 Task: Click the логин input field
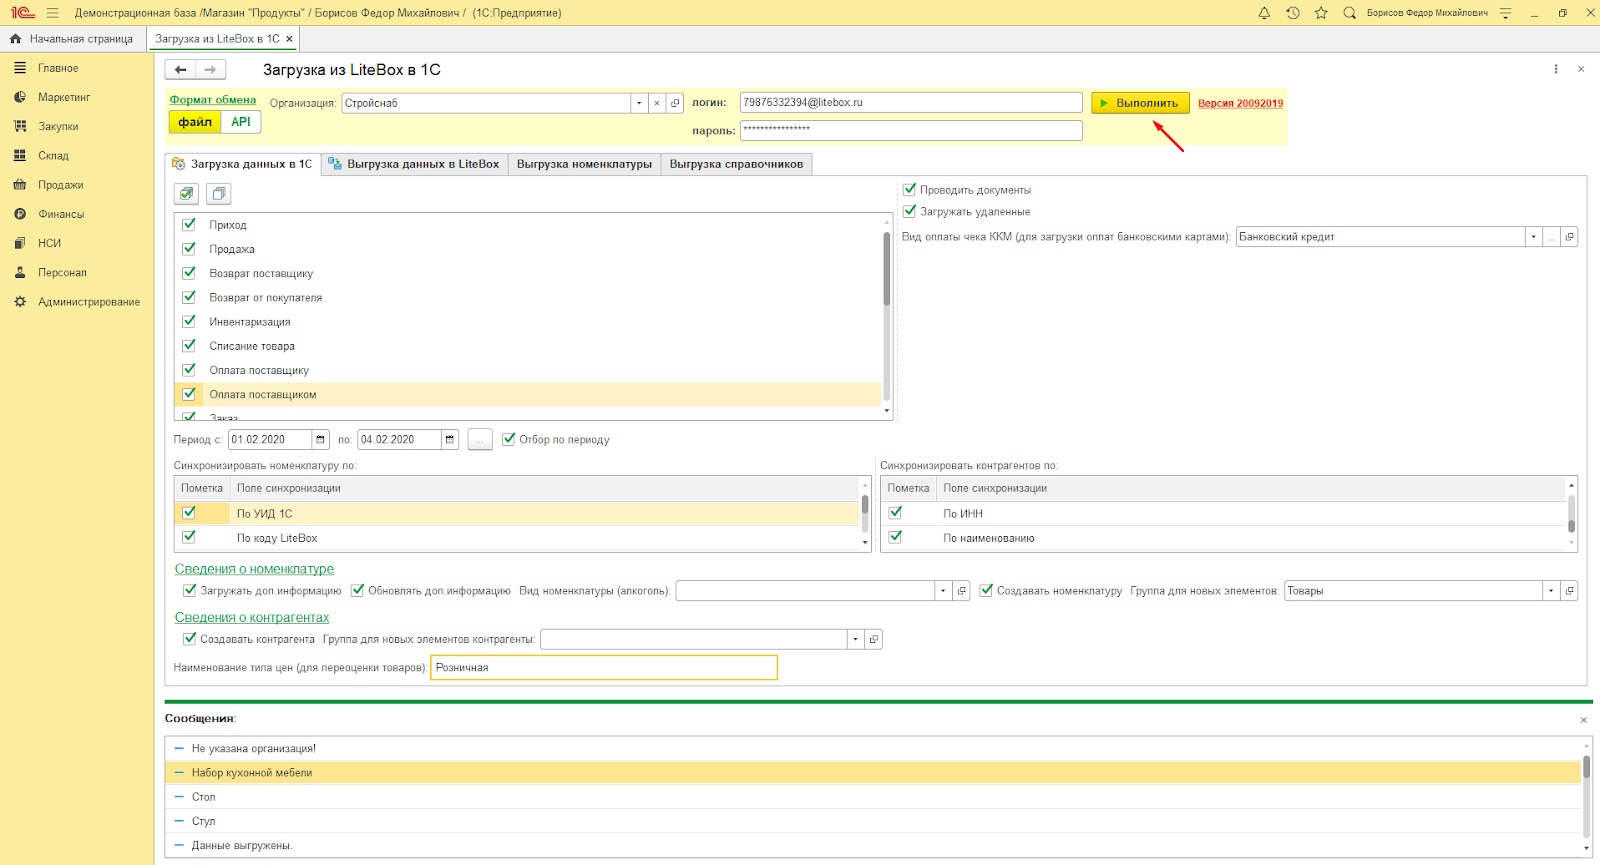coord(911,103)
